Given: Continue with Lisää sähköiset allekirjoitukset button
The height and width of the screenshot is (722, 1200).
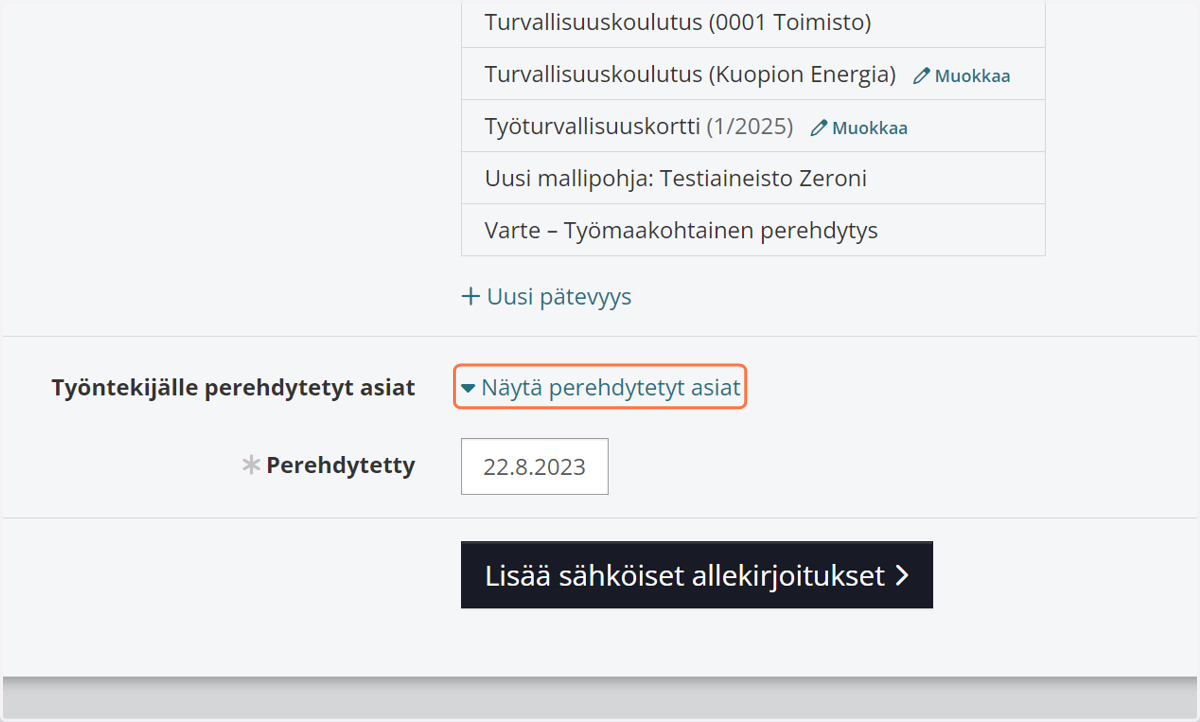Looking at the screenshot, I should pos(697,575).
